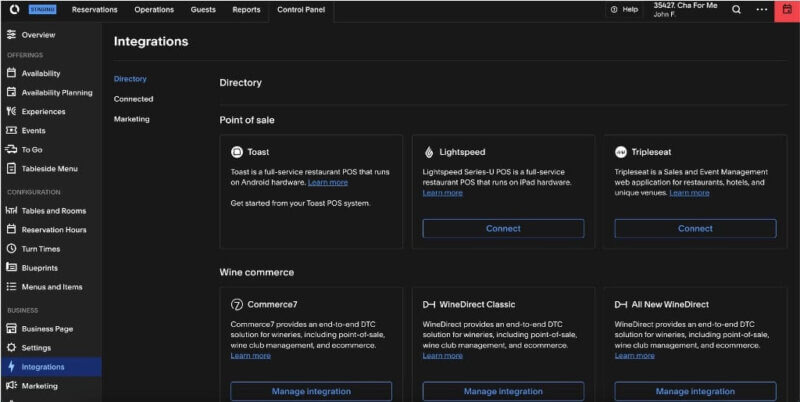Click the To Go delivery icon

pos(11,149)
